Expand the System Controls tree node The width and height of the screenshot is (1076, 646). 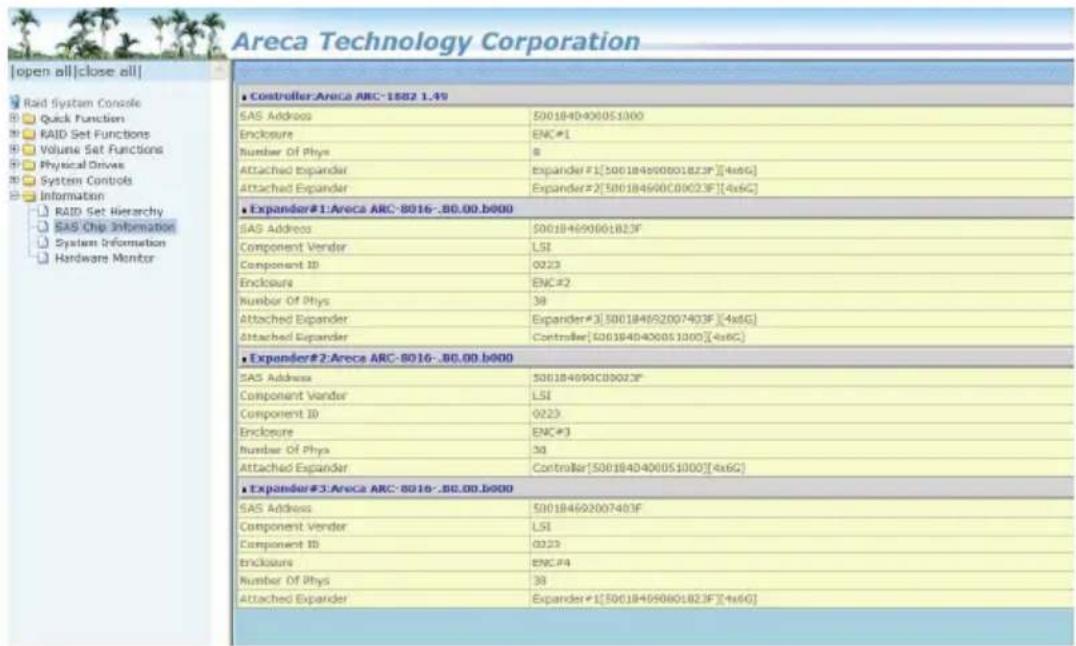[14, 180]
